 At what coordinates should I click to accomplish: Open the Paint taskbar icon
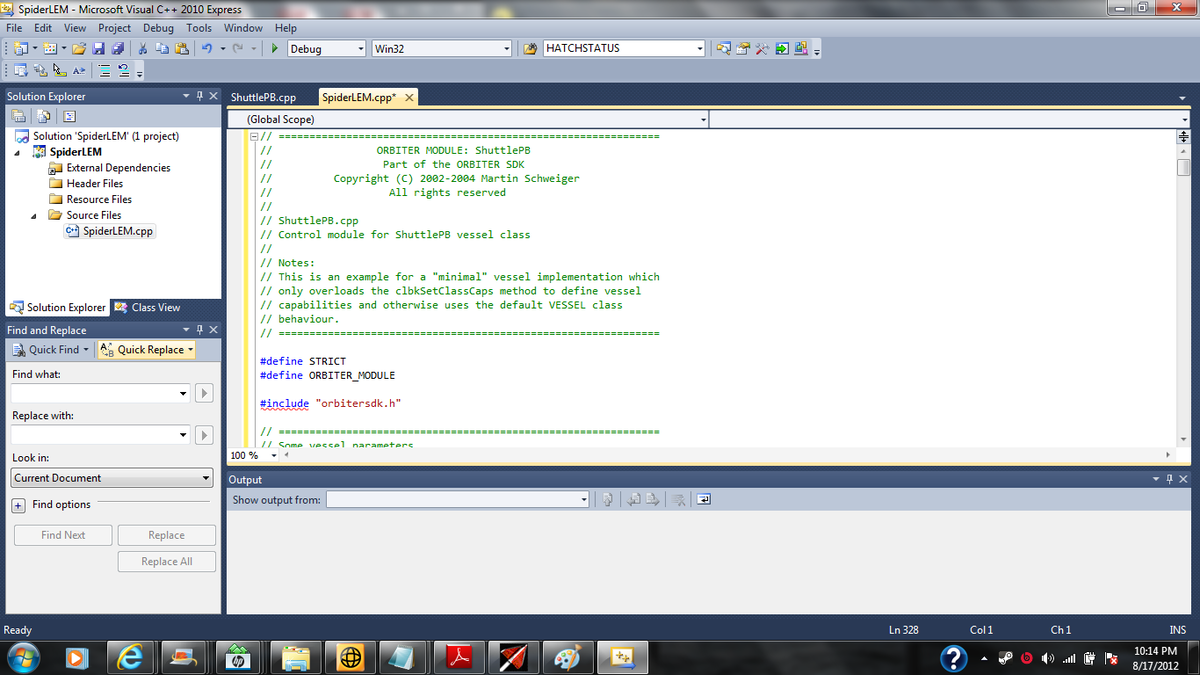click(x=566, y=657)
